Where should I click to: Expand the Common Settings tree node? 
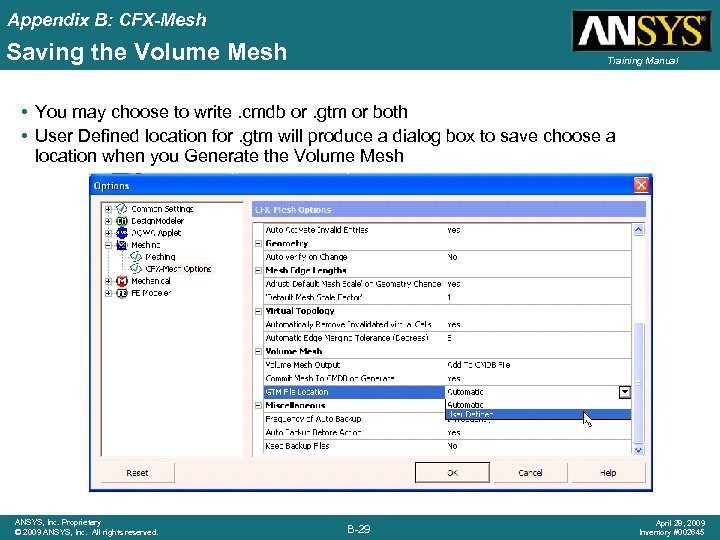pyautogui.click(x=108, y=209)
